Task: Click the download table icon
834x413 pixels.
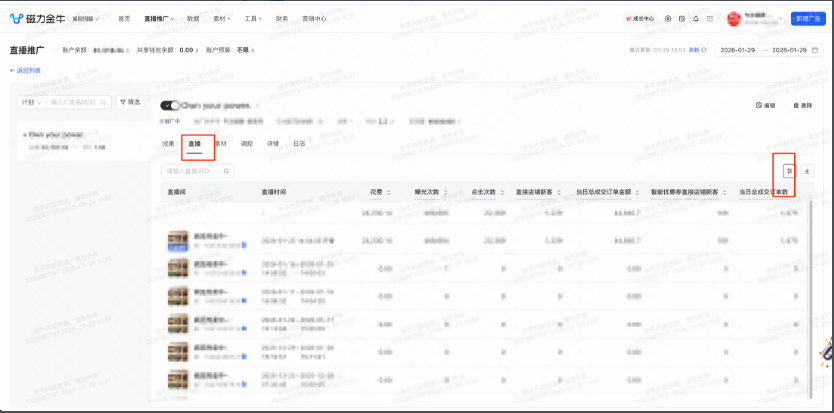Action: [x=807, y=171]
